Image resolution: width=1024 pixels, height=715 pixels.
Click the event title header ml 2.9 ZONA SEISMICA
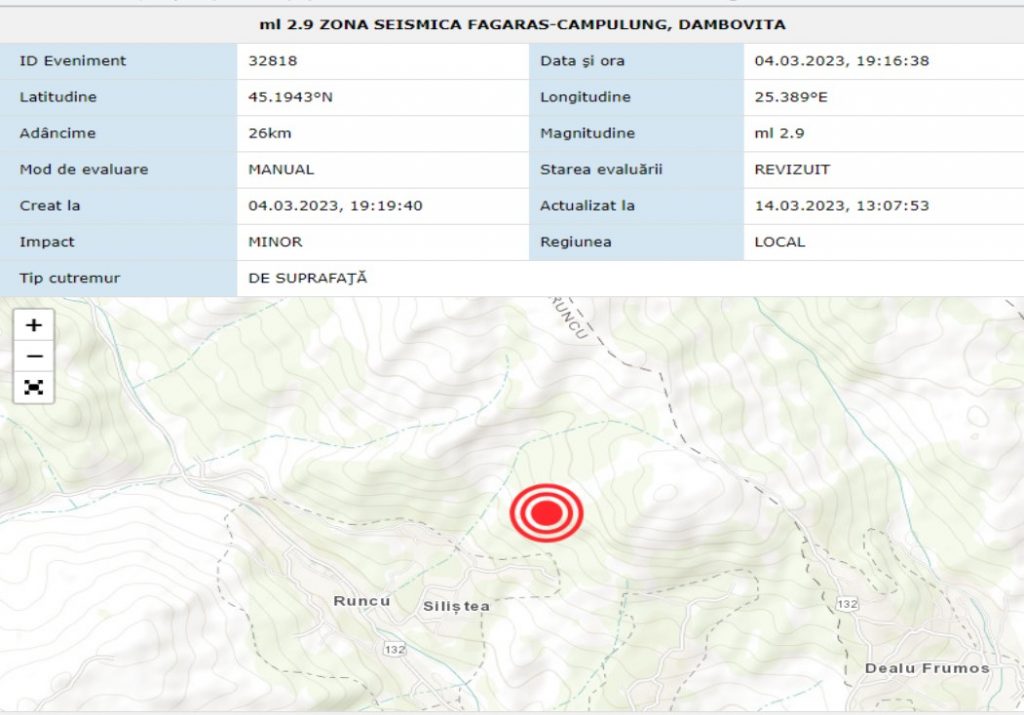pyautogui.click(x=522, y=24)
